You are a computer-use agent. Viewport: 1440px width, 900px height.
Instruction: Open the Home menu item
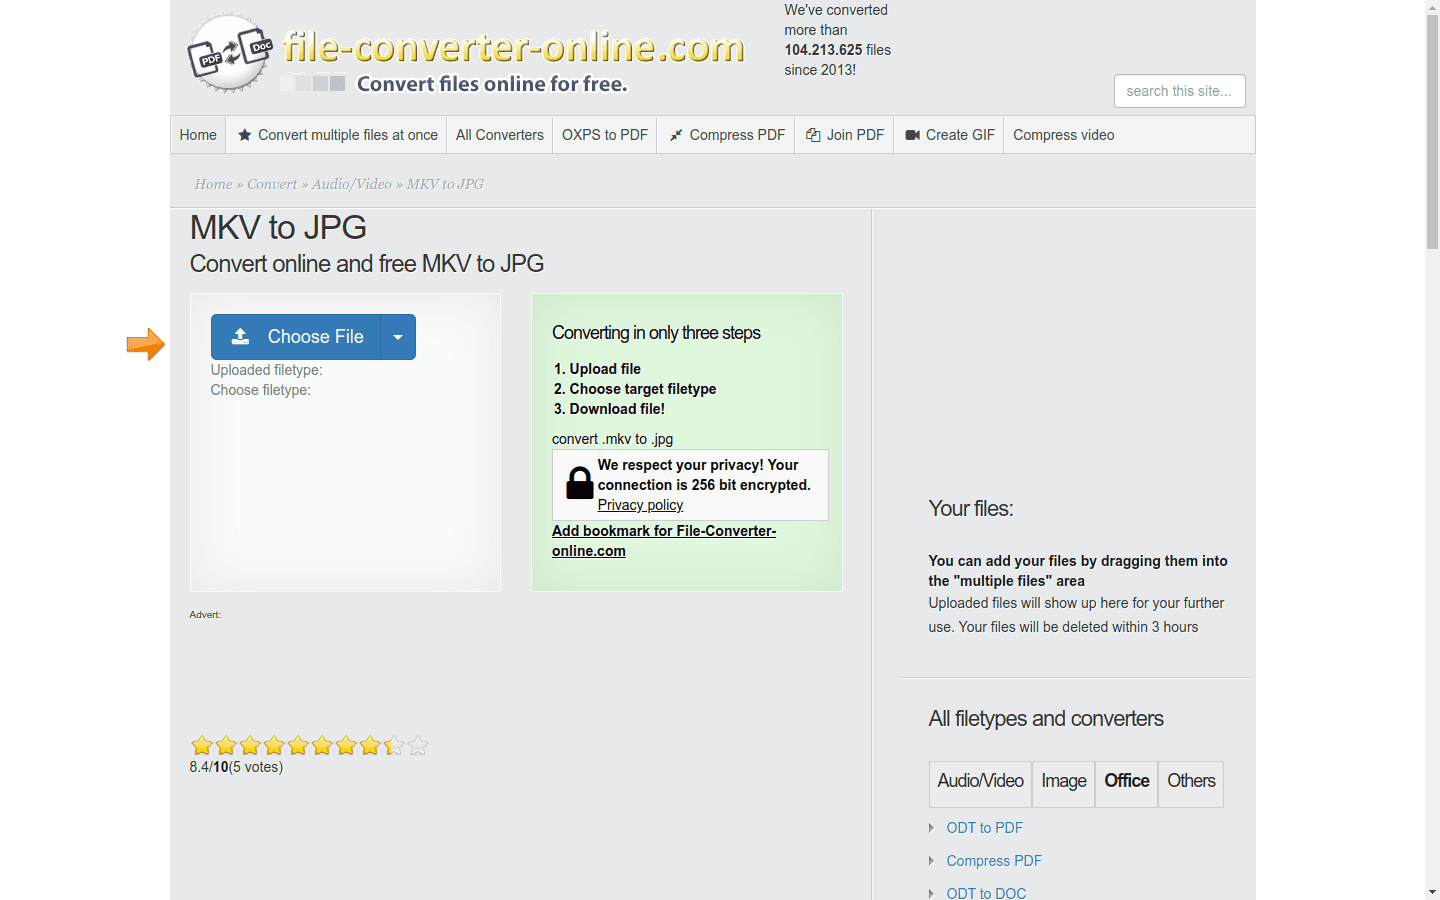tap(197, 134)
